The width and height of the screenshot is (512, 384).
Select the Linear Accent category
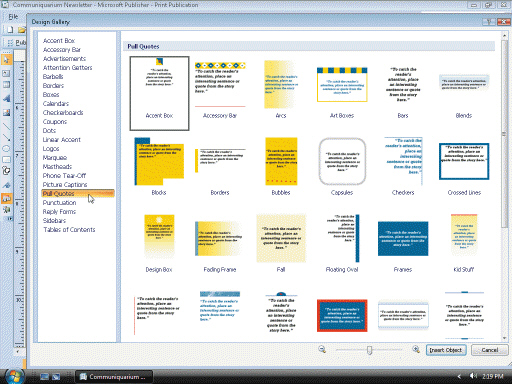tap(62, 140)
